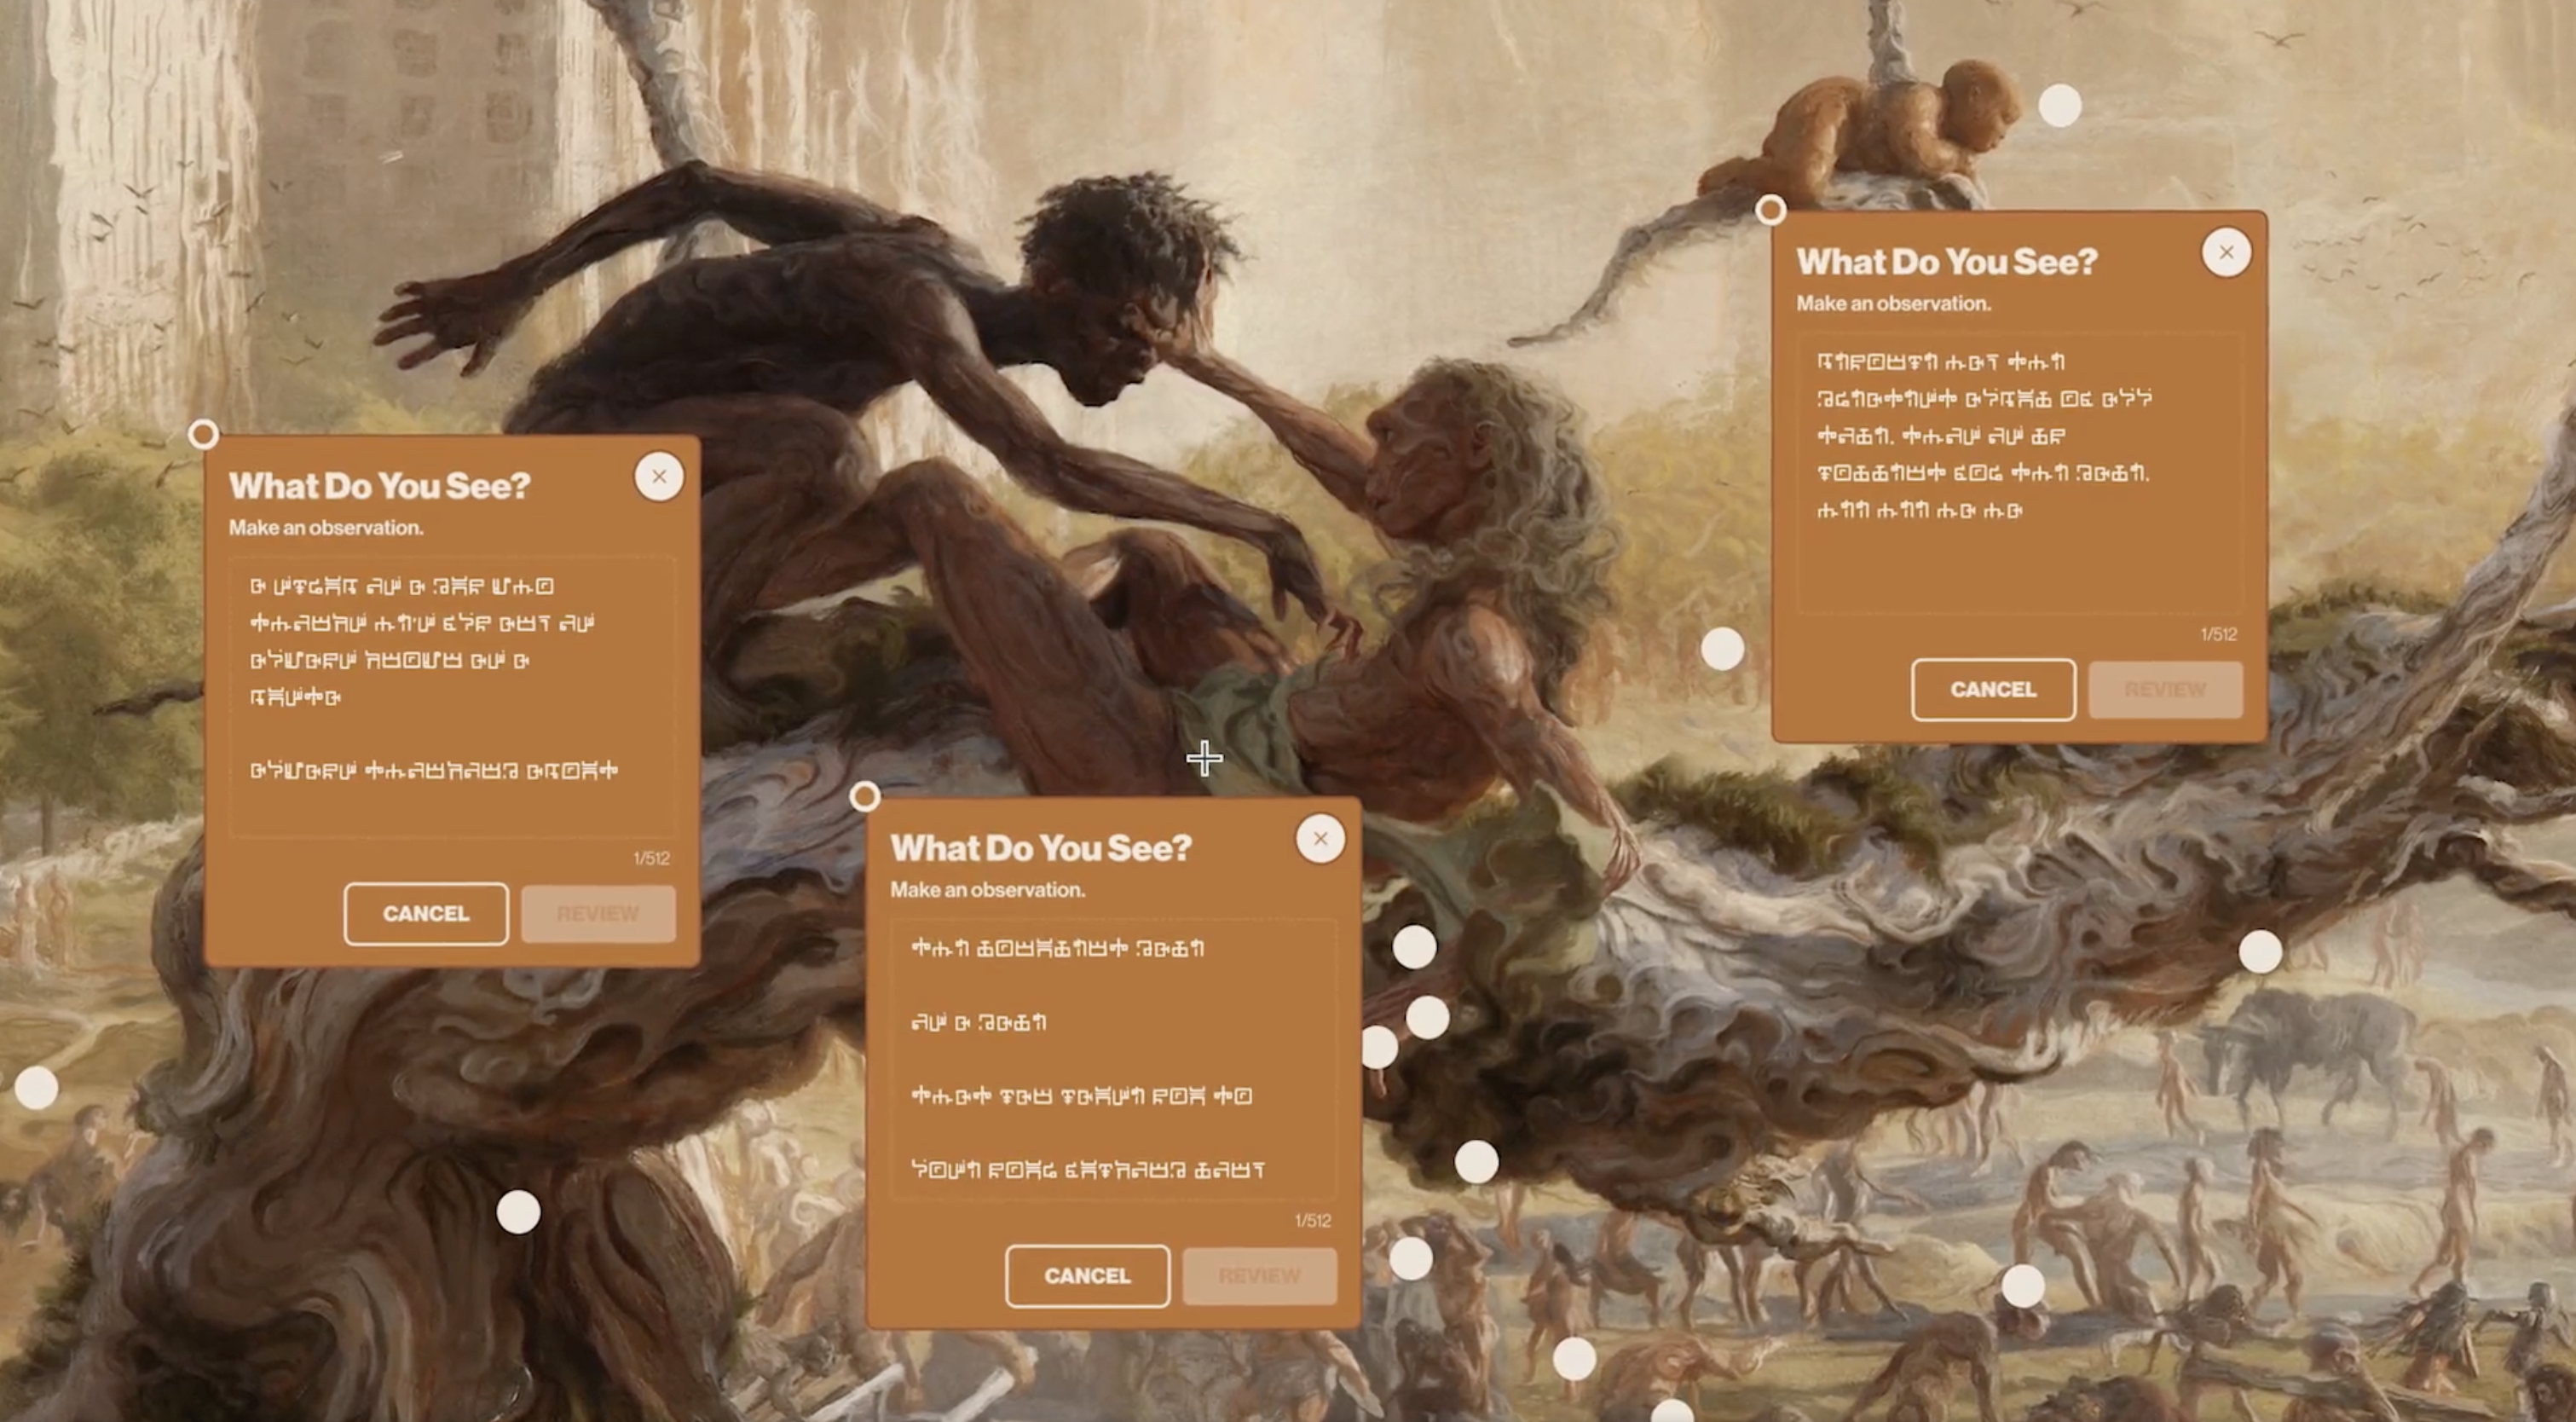The image size is (2576, 1422).
Task: Select the hotspot dot left of top right panel
Action: [1722, 649]
